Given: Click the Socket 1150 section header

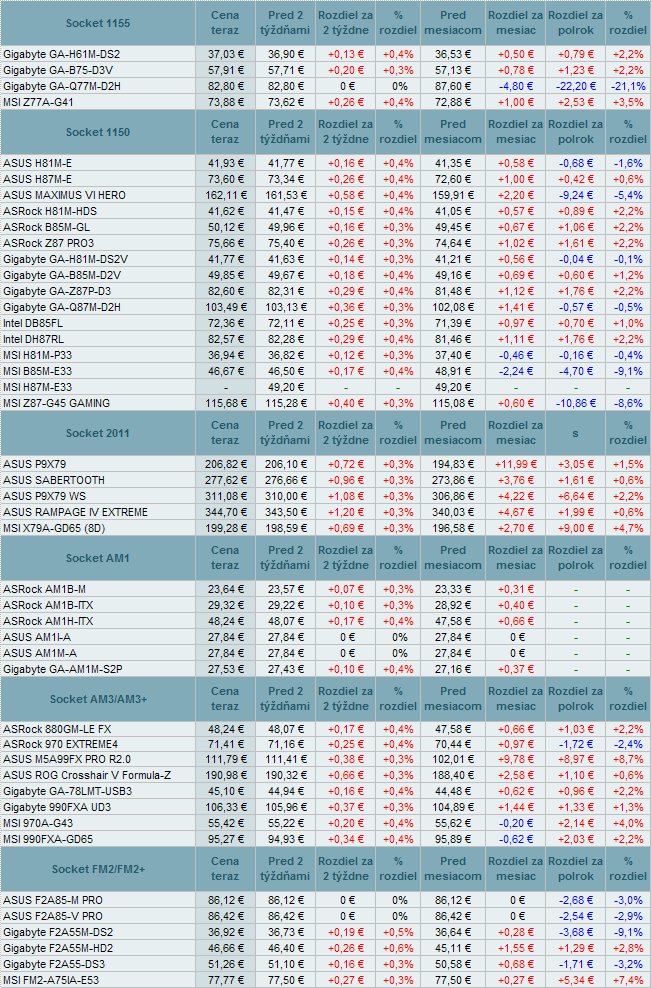Looking at the screenshot, I should (x=98, y=132).
